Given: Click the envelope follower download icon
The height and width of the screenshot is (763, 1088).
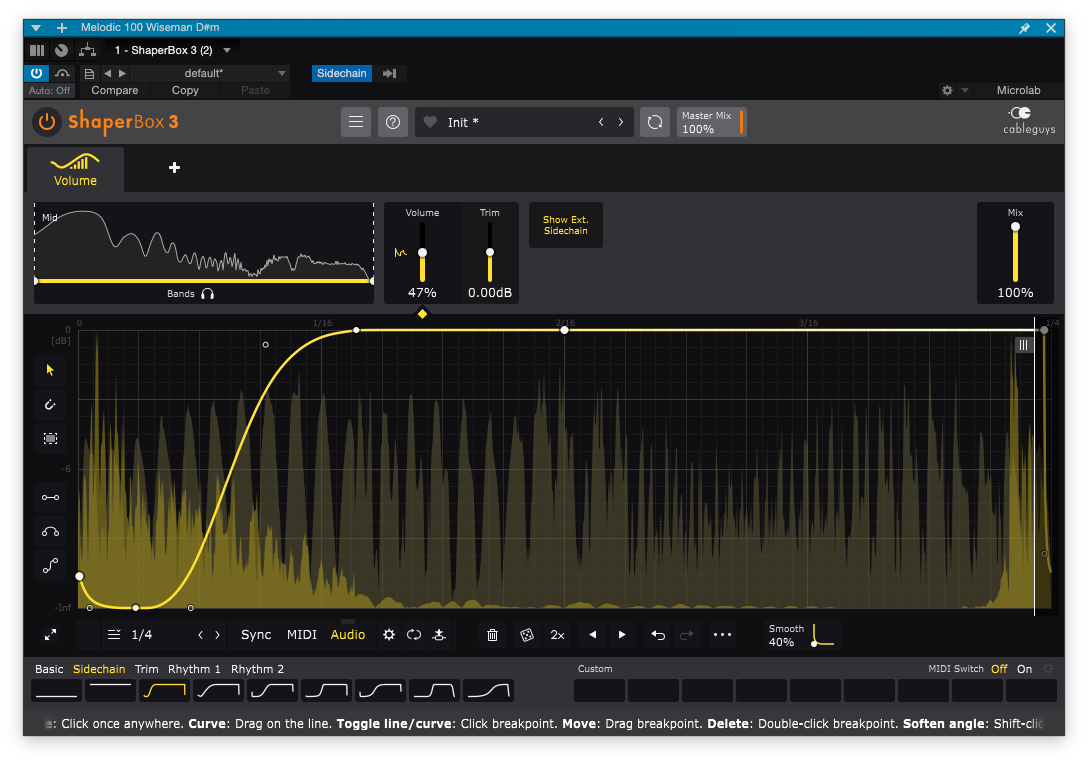Looking at the screenshot, I should [439, 635].
